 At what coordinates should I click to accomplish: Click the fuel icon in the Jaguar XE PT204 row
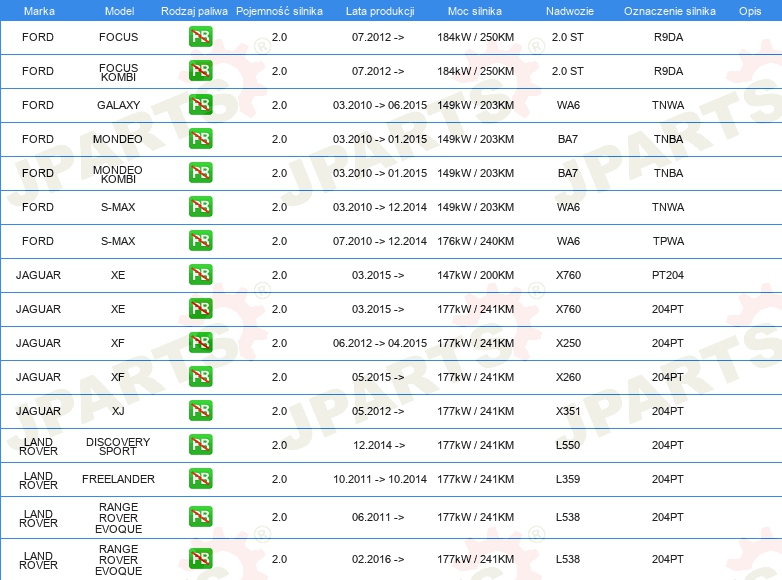pos(200,275)
